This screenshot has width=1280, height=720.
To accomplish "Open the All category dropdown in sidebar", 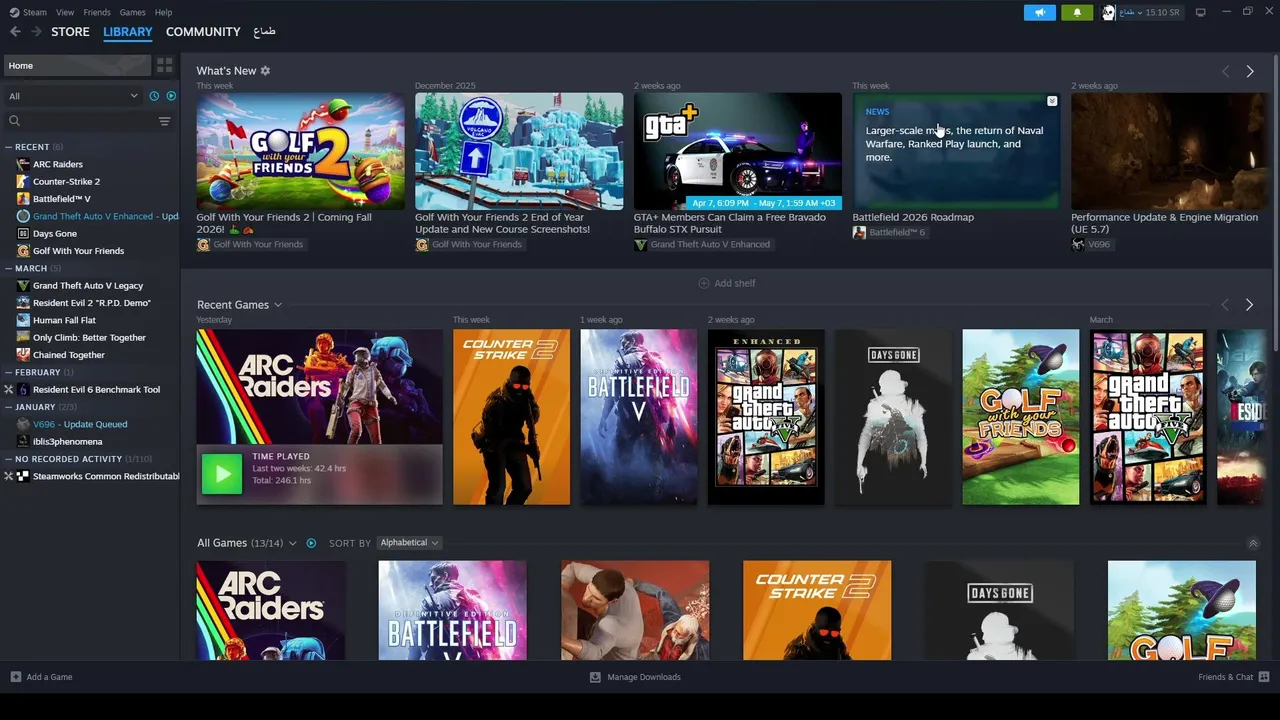I will [x=73, y=96].
